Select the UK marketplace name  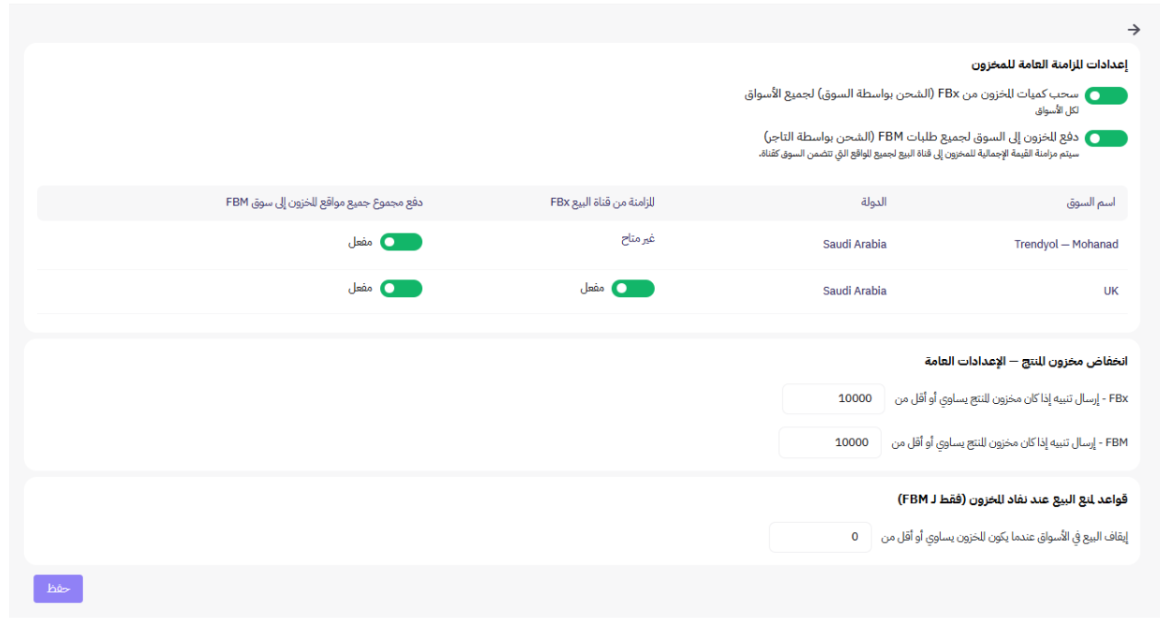coord(1110,291)
